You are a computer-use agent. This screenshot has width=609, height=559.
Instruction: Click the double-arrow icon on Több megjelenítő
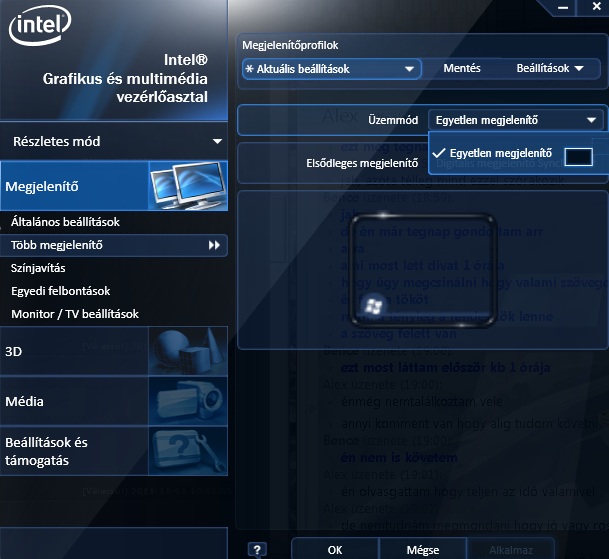click(214, 245)
